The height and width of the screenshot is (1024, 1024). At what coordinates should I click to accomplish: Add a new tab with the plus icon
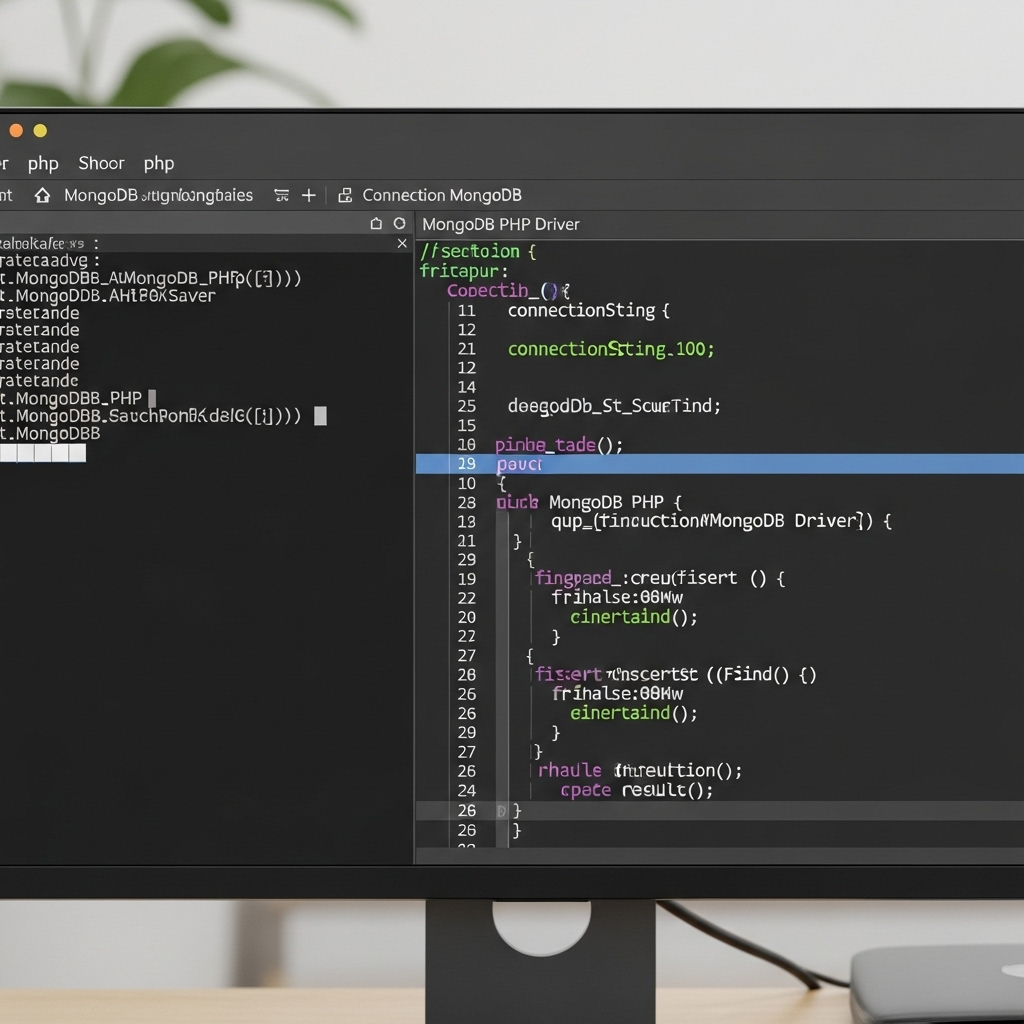pos(309,195)
